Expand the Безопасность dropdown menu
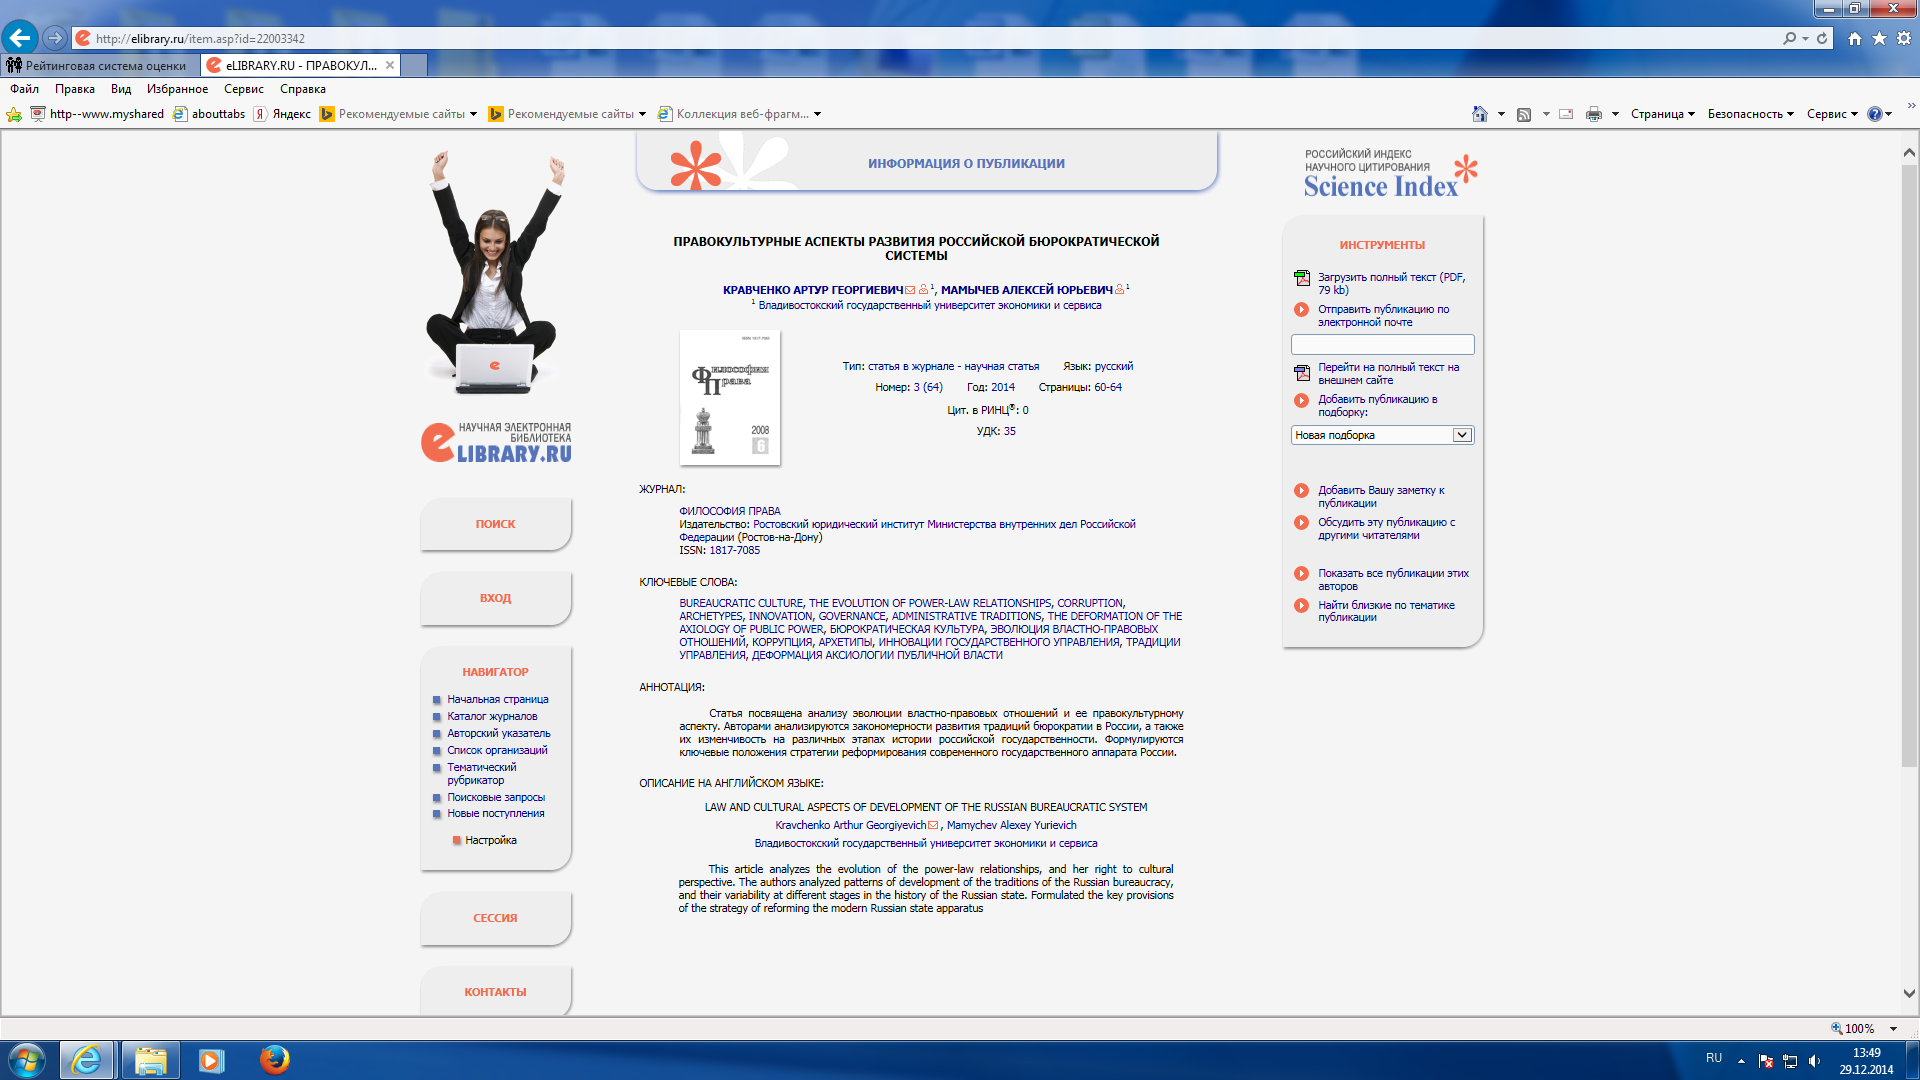Viewport: 1920px width, 1080px height. tap(1750, 114)
